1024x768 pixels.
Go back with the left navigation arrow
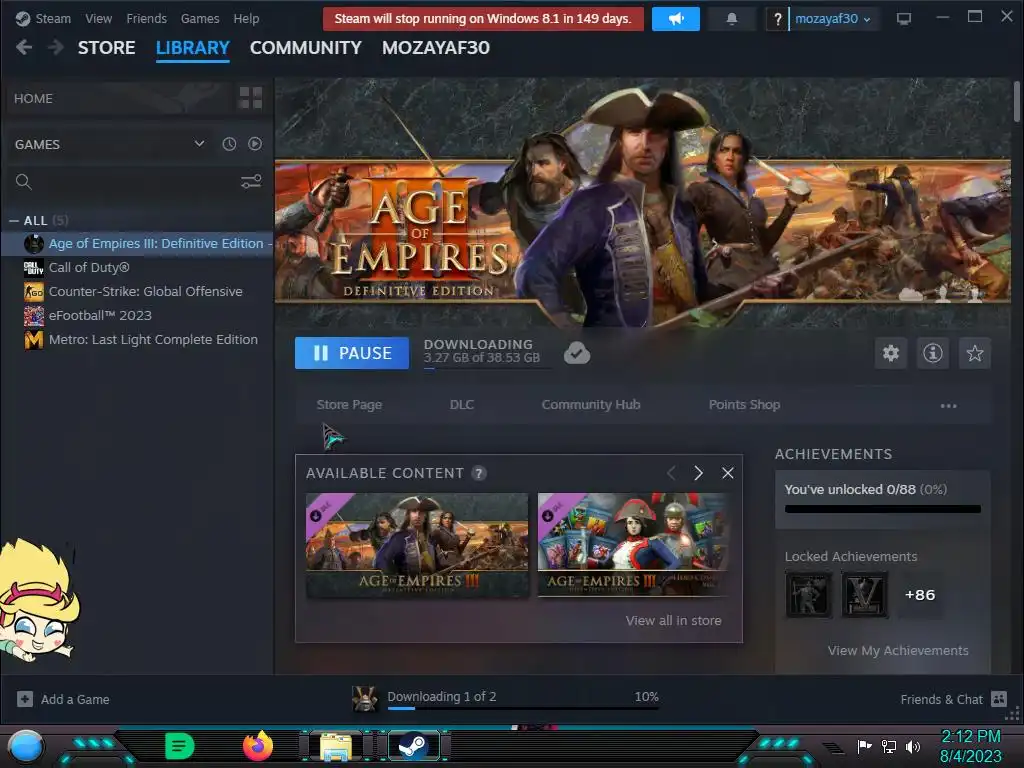point(24,47)
